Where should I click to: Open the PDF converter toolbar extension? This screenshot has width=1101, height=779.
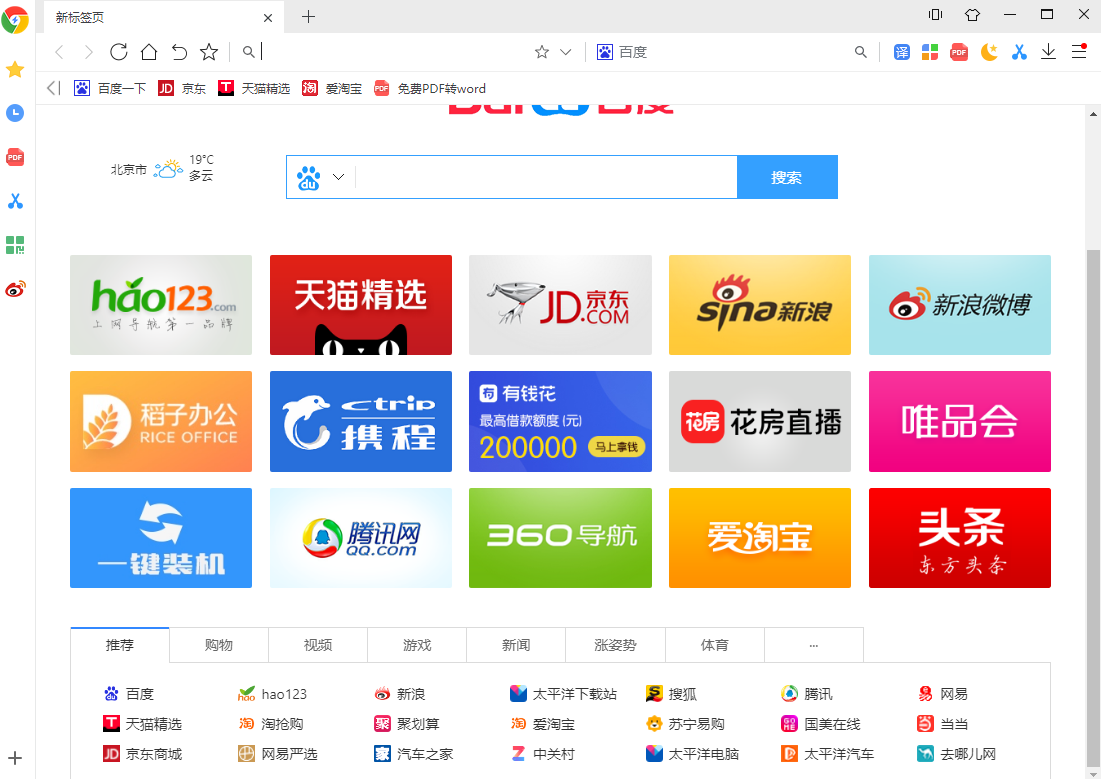point(958,52)
